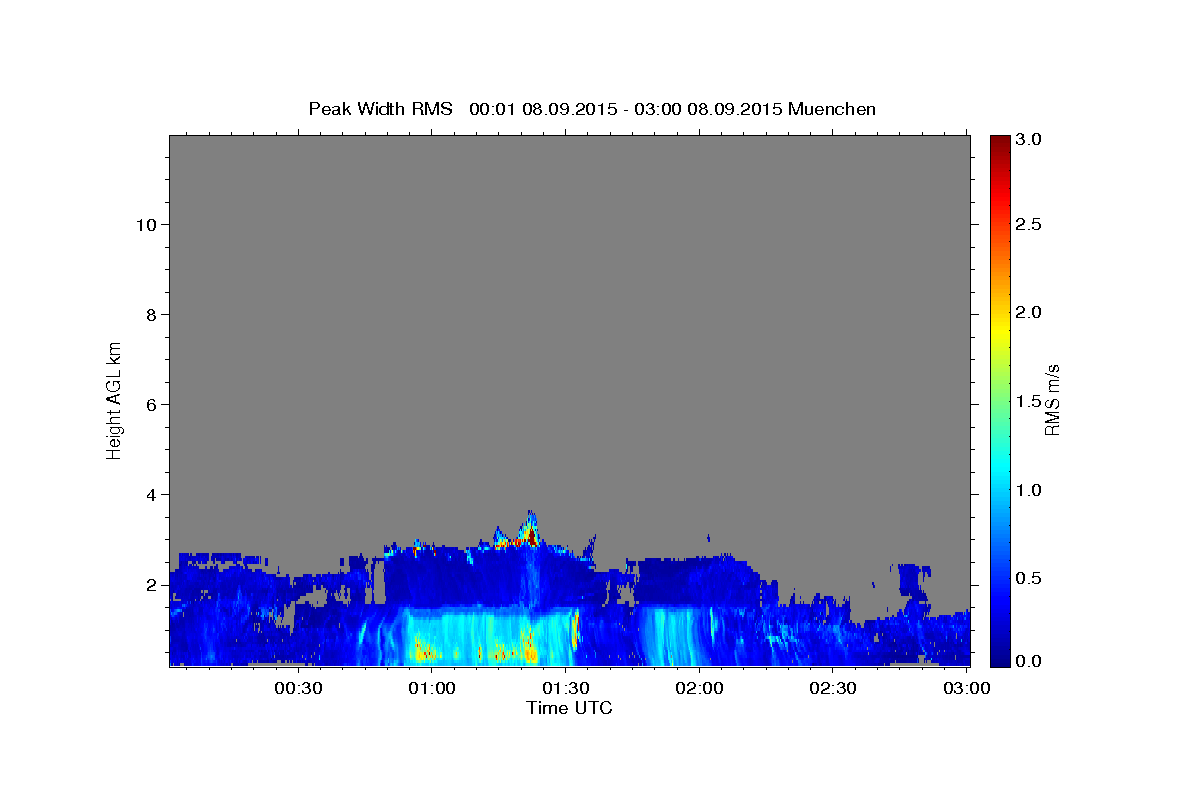Click the plot title 'Peak Width RMS'
Viewport: 1200px width, 800px height.
coord(380,109)
